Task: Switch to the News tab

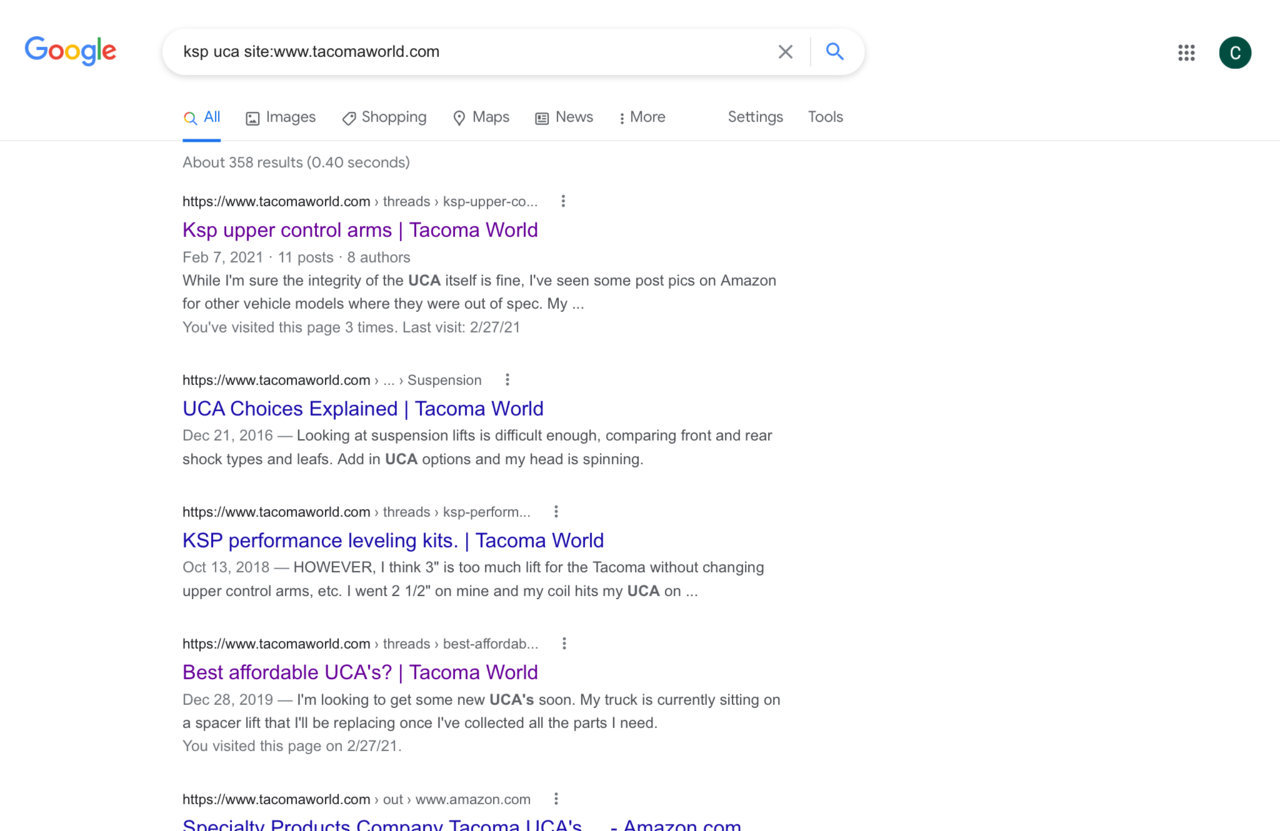Action: [564, 117]
